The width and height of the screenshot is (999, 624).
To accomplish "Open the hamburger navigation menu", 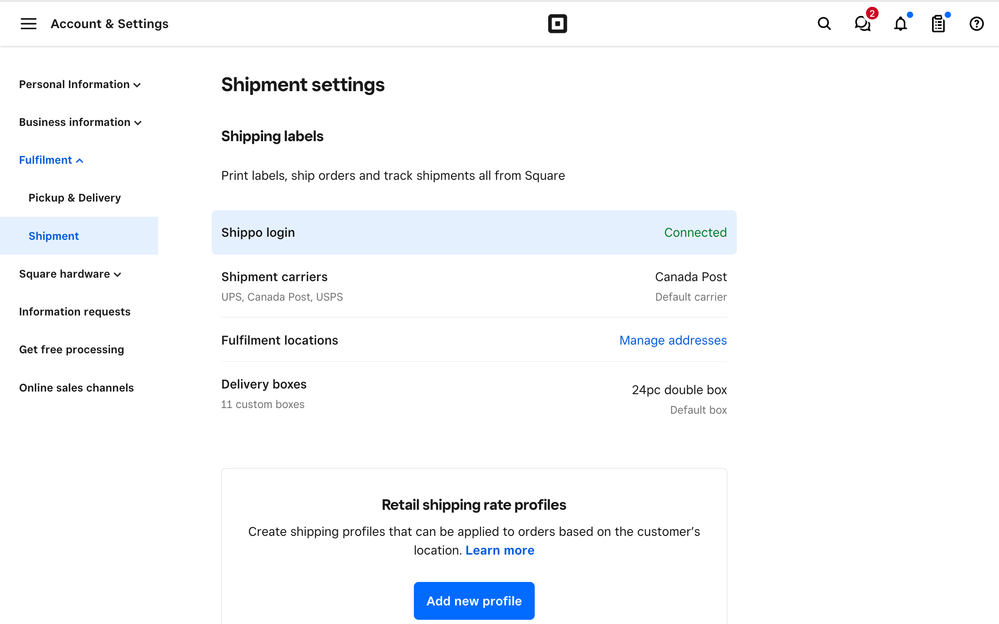I will click(x=29, y=24).
